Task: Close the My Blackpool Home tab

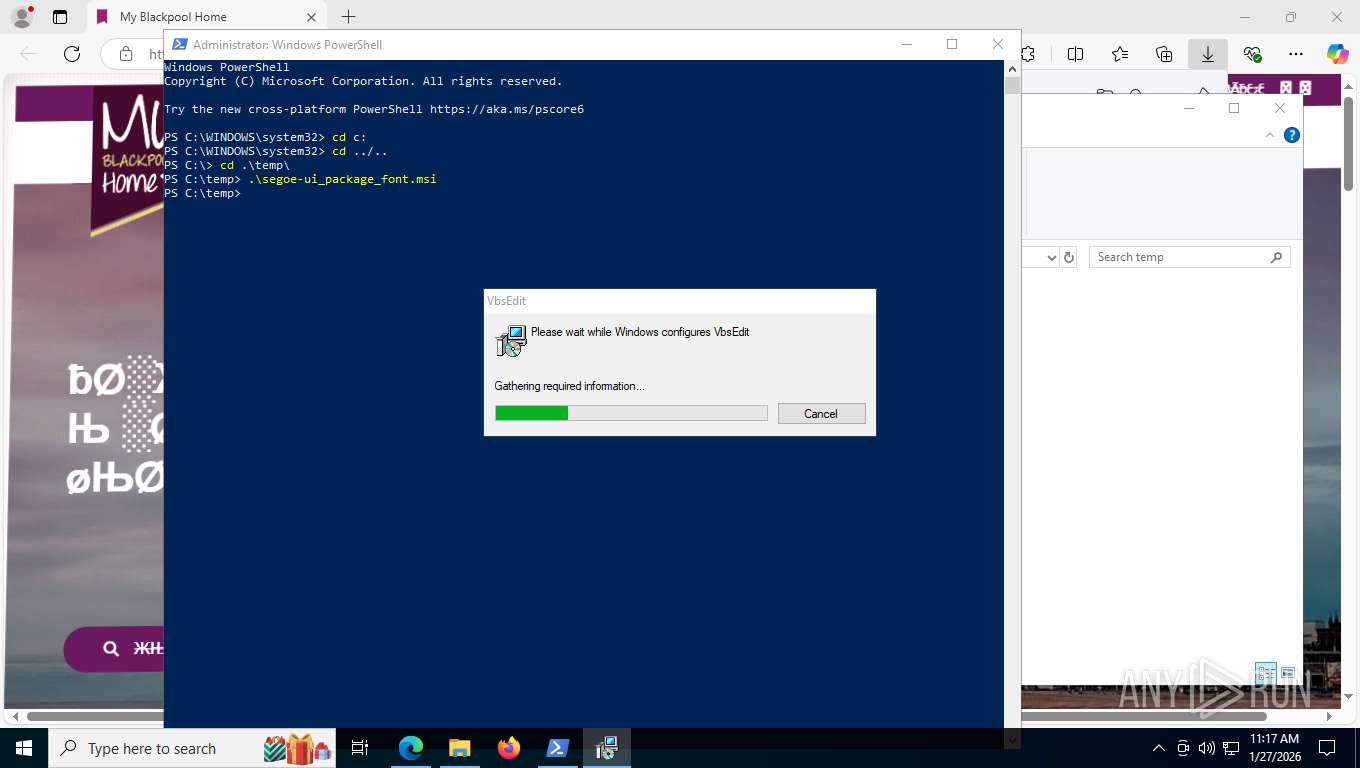Action: 311,17
